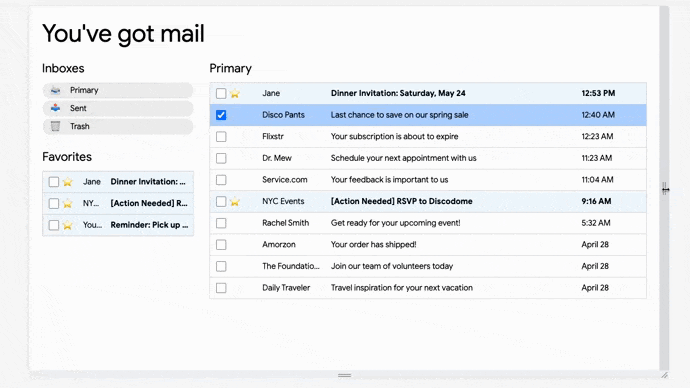Select sender Daily Traveler in Primary list

pos(286,288)
